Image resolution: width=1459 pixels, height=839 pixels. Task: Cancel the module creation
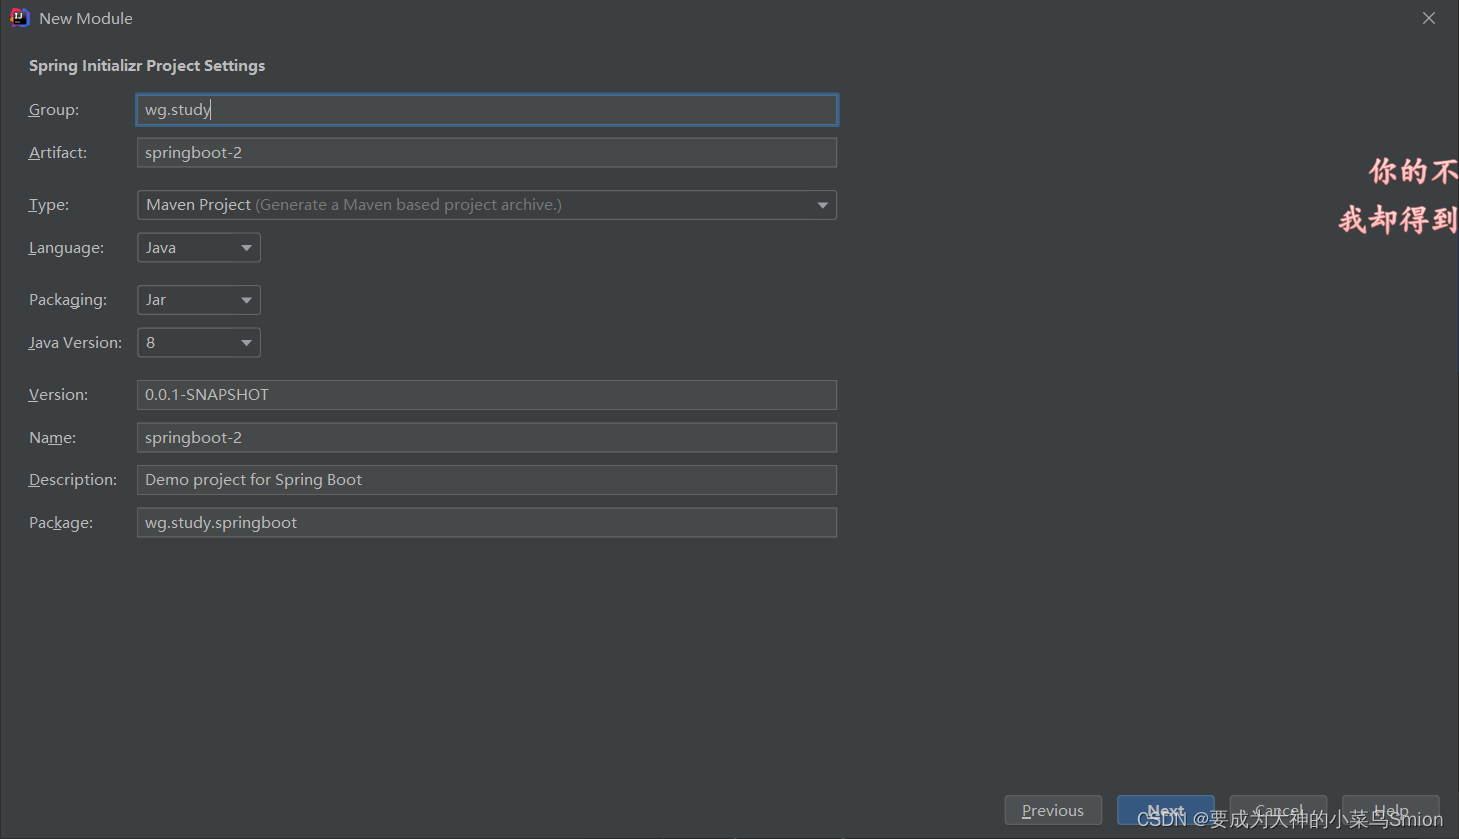1278,810
